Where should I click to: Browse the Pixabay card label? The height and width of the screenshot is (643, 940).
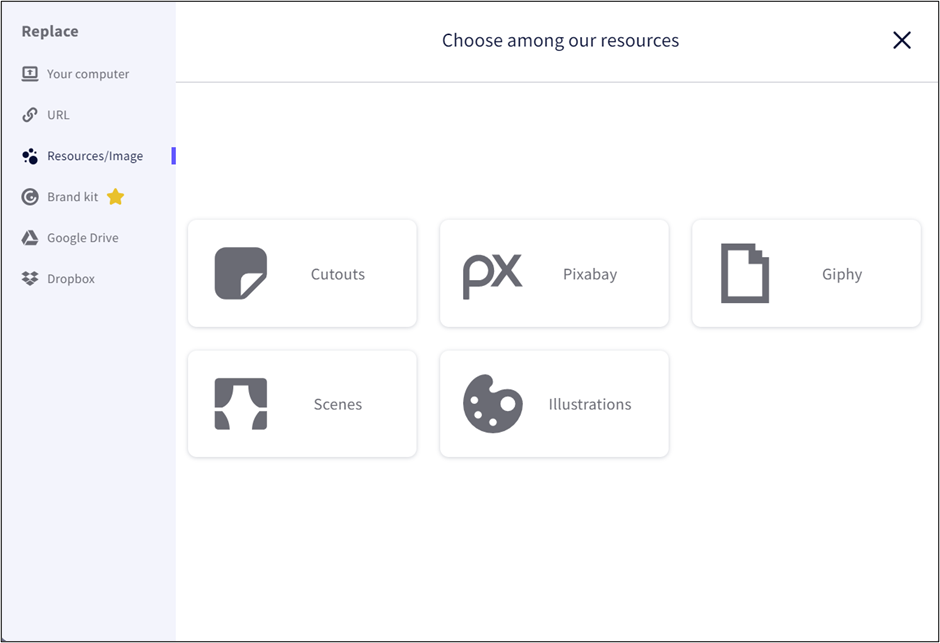pos(590,274)
